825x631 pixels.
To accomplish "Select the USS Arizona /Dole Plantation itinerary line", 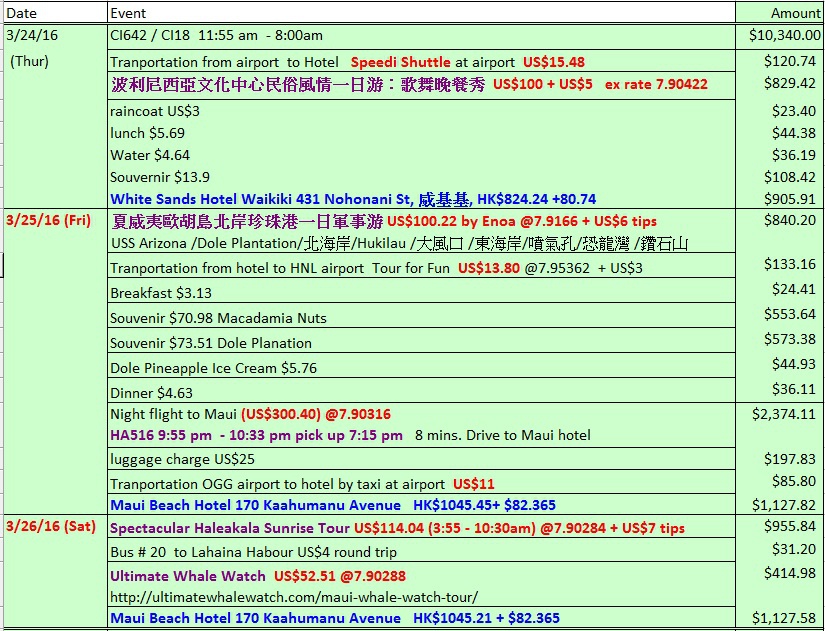I will [399, 244].
